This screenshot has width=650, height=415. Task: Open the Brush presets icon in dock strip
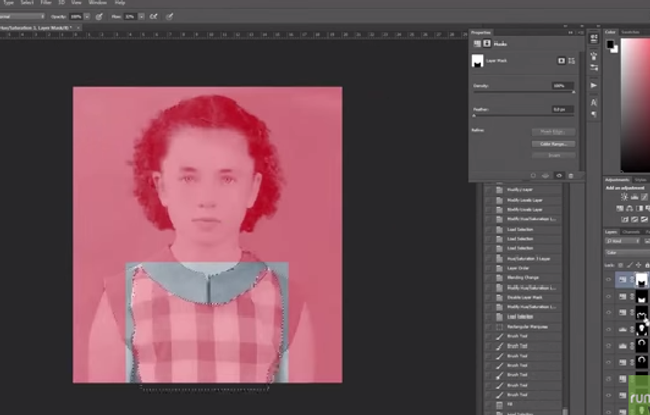pyautogui.click(x=594, y=56)
